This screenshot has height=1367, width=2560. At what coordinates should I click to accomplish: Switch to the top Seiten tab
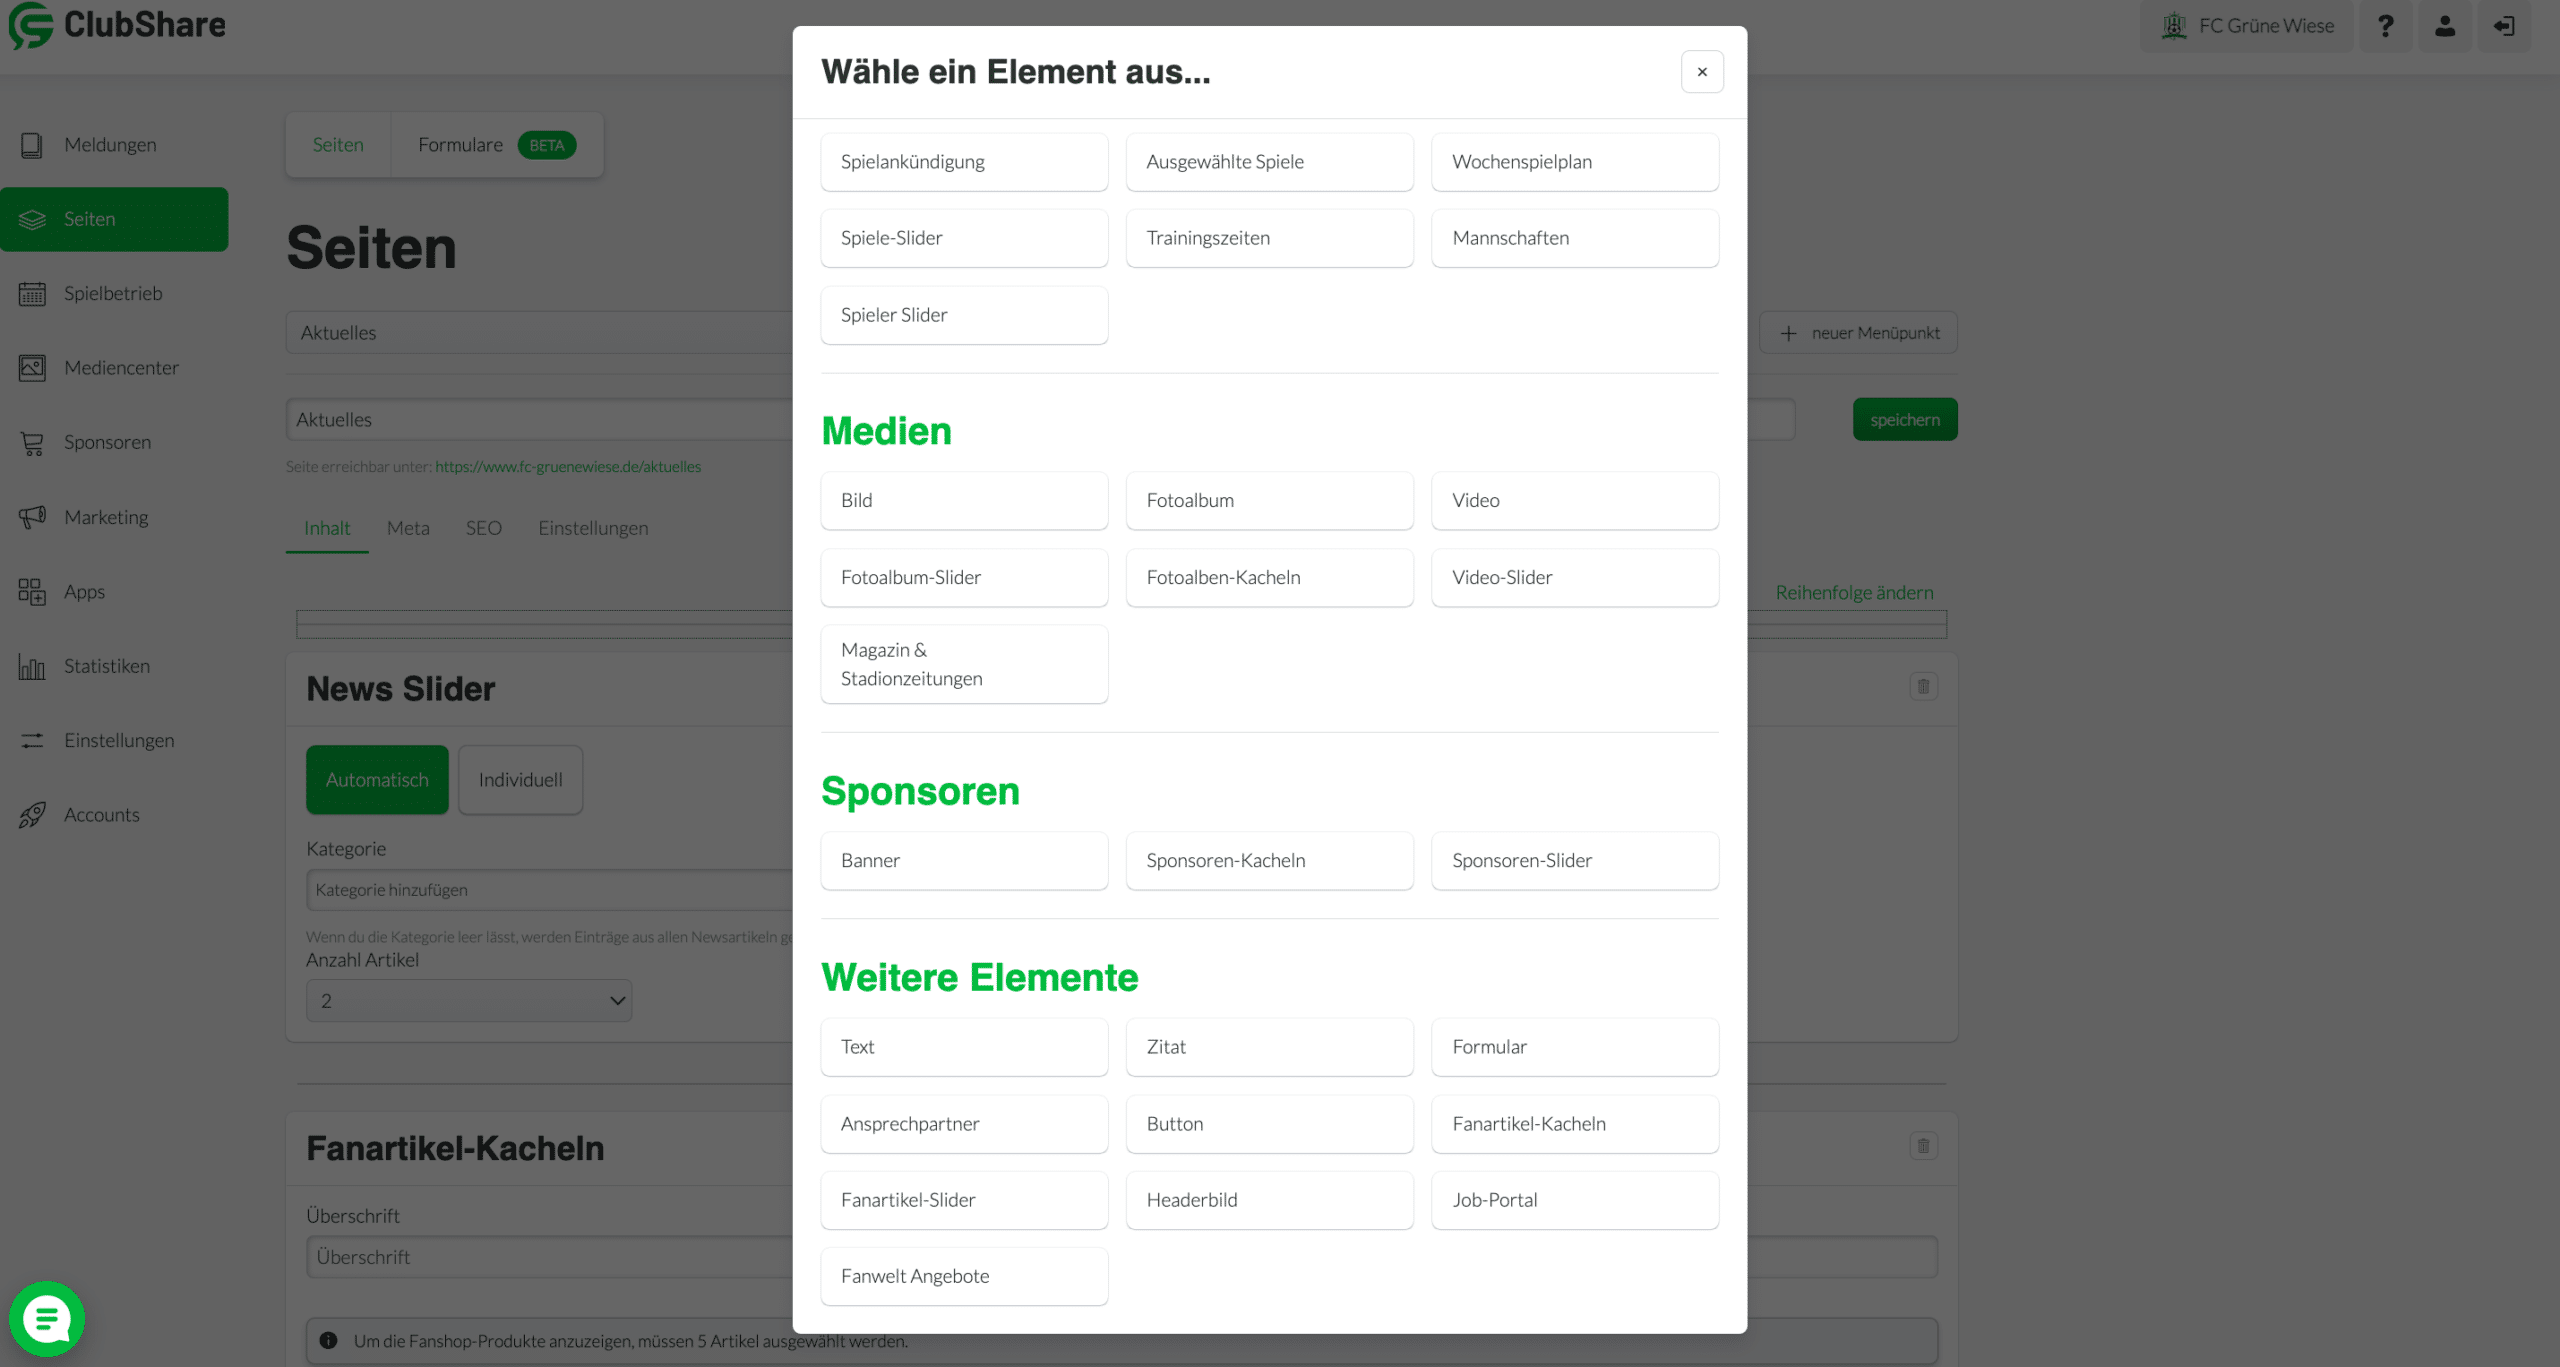338,145
